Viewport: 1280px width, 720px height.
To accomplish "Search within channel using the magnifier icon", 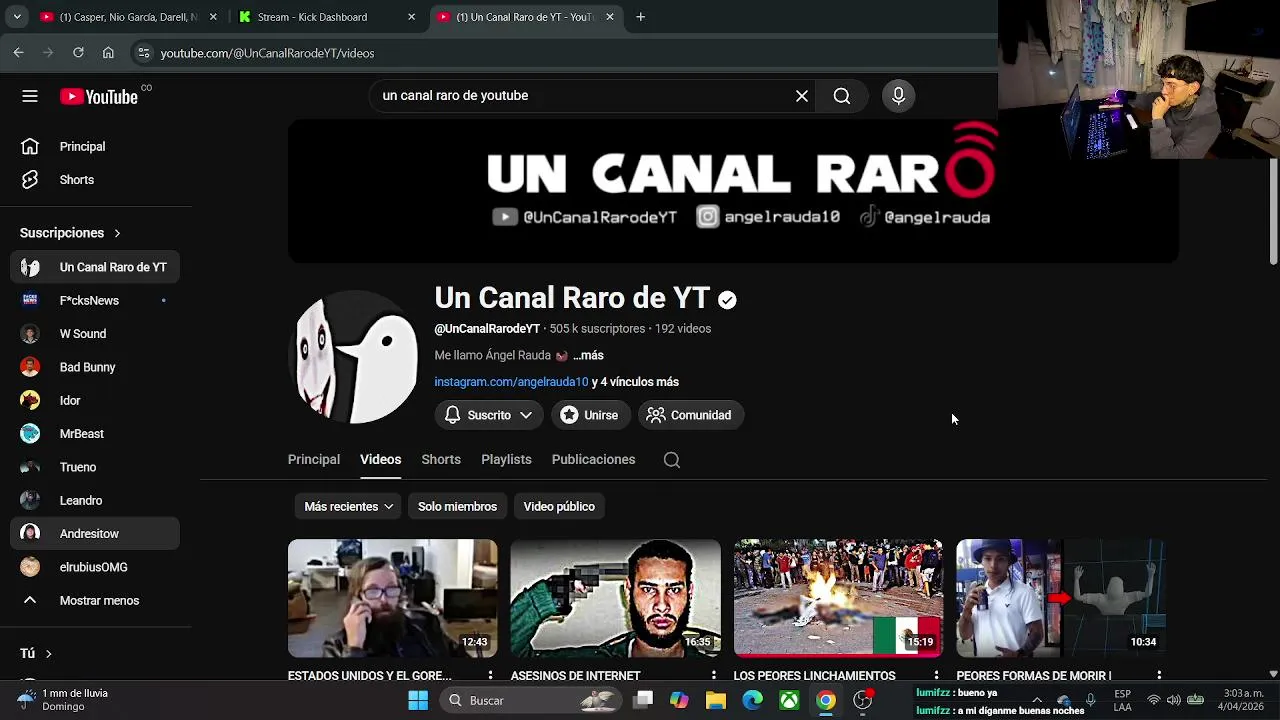I will [672, 460].
